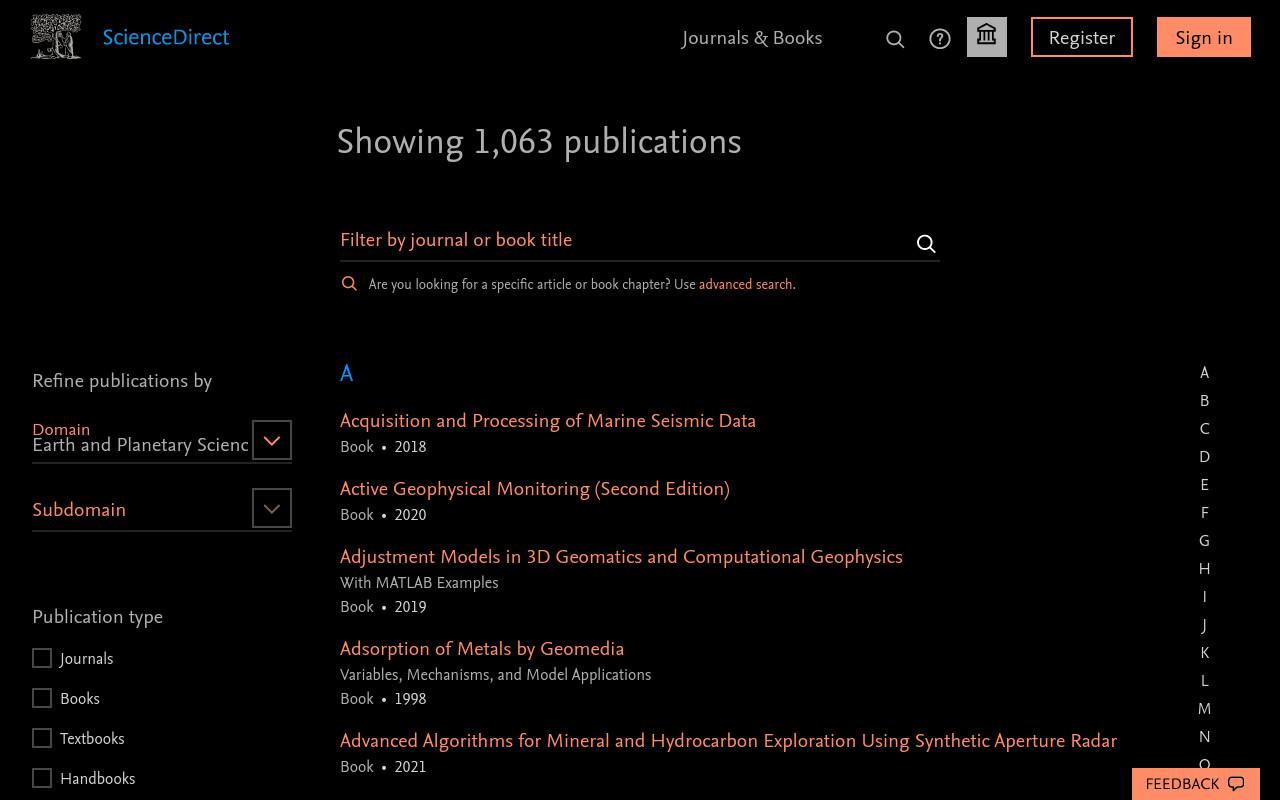
Task: Open the header search magnifier icon
Action: pos(895,39)
